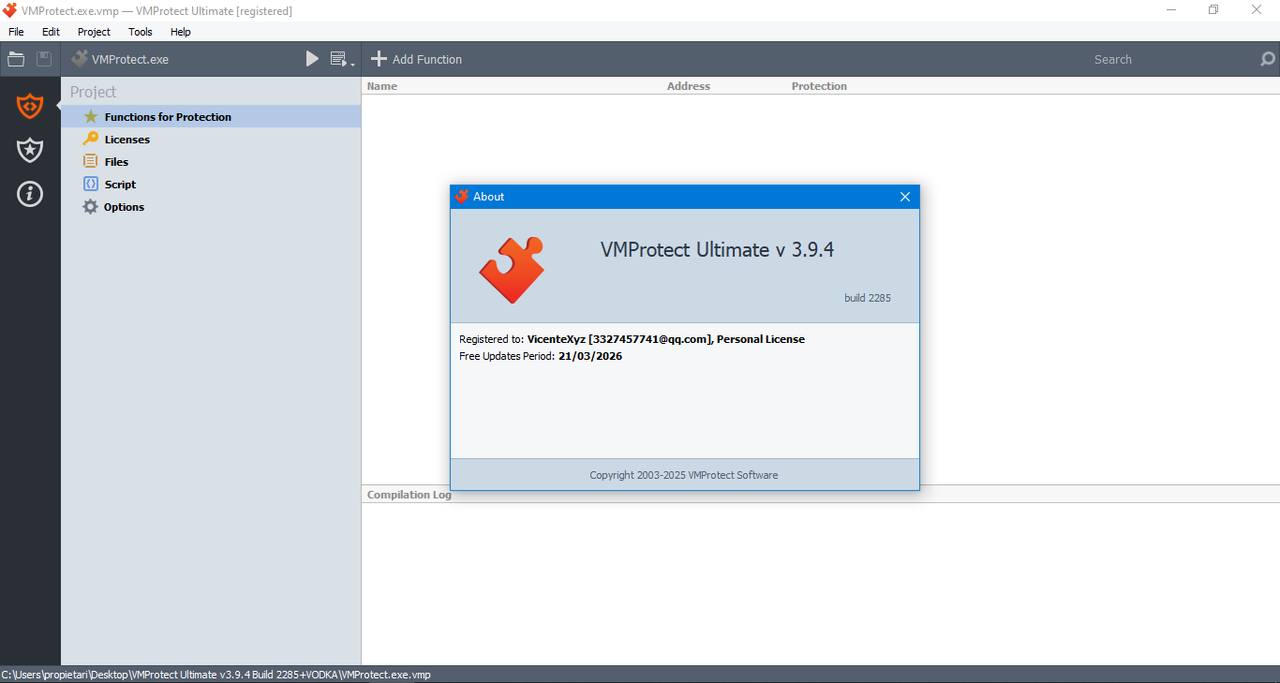Image resolution: width=1280 pixels, height=683 pixels.
Task: Click the Protection column header
Action: pos(819,86)
